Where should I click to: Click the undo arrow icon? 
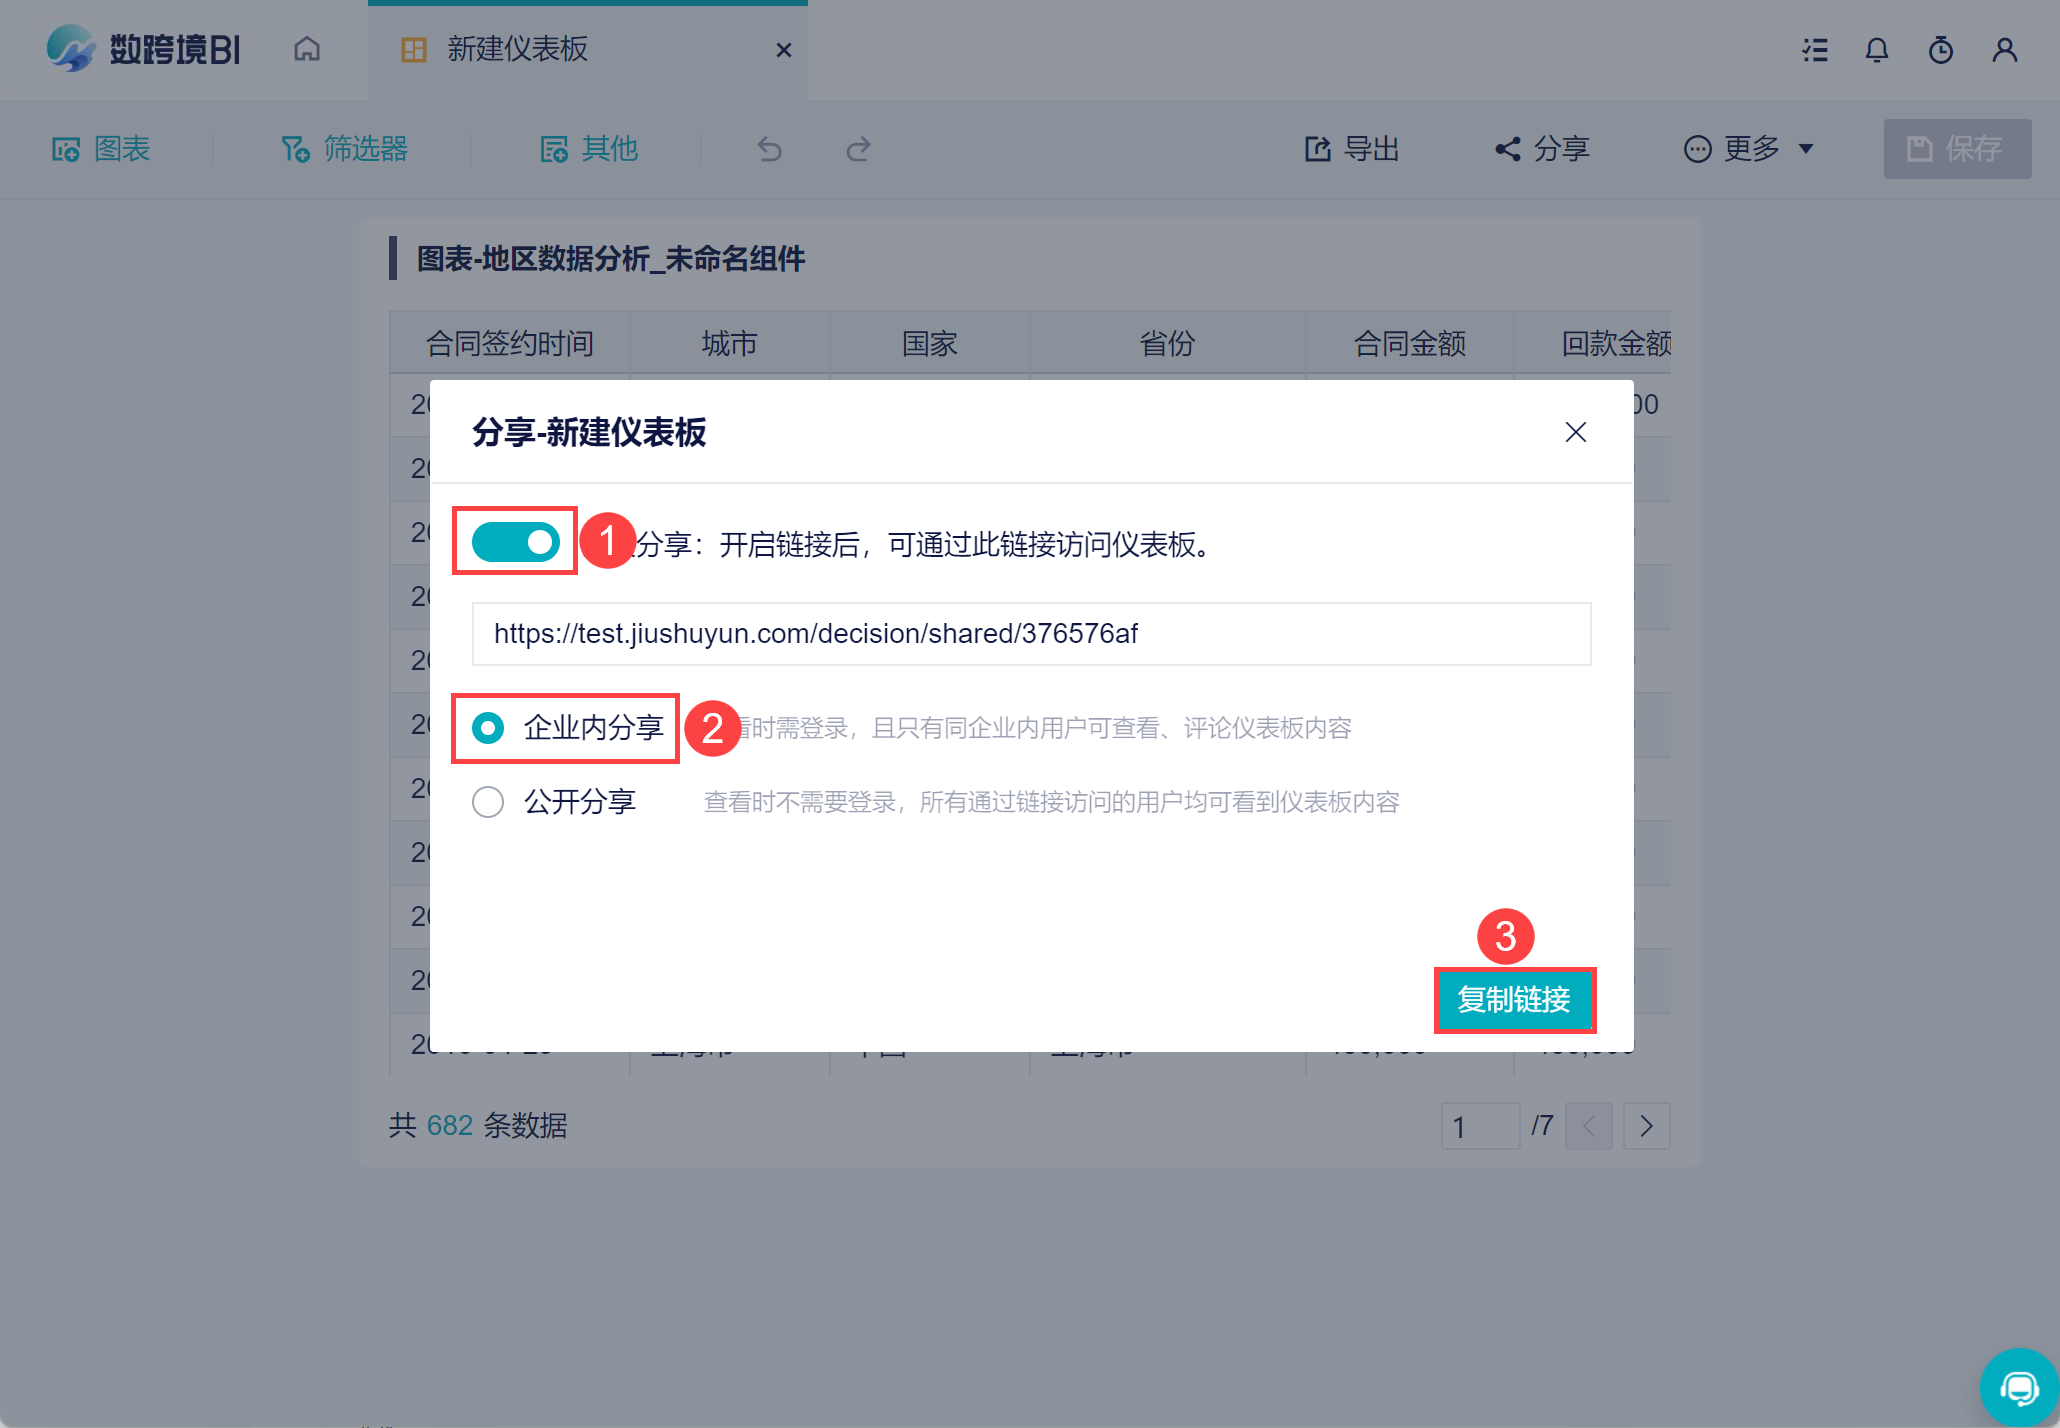click(769, 150)
